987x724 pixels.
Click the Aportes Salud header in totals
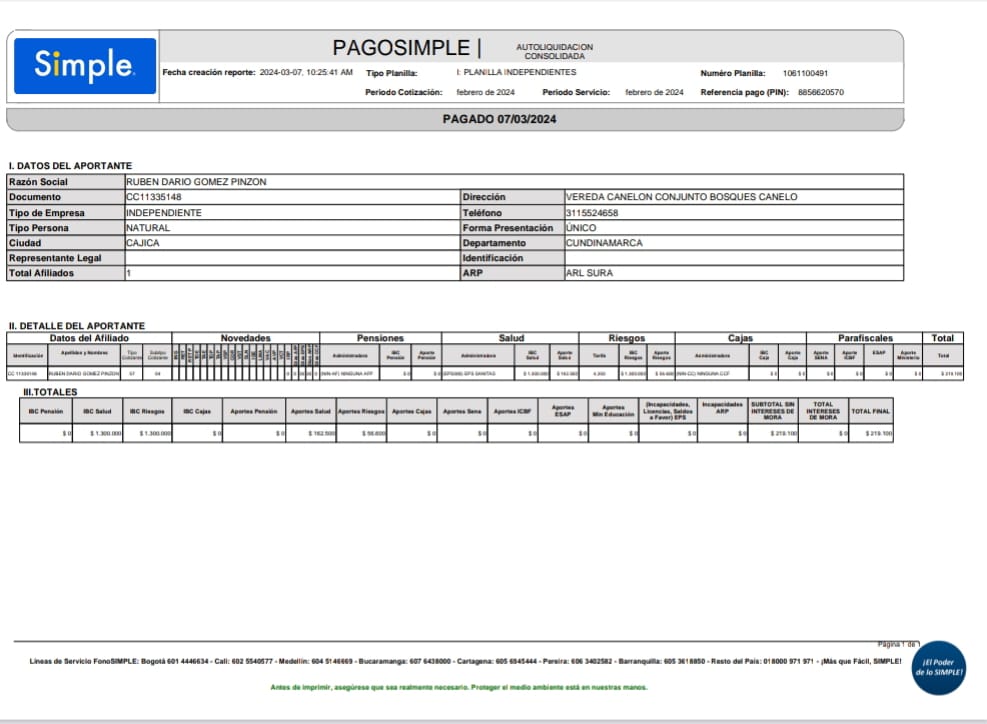309,411
